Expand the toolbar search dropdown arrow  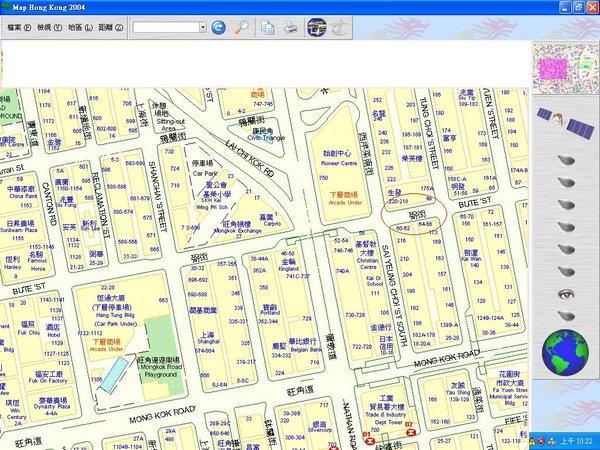(x=203, y=27)
